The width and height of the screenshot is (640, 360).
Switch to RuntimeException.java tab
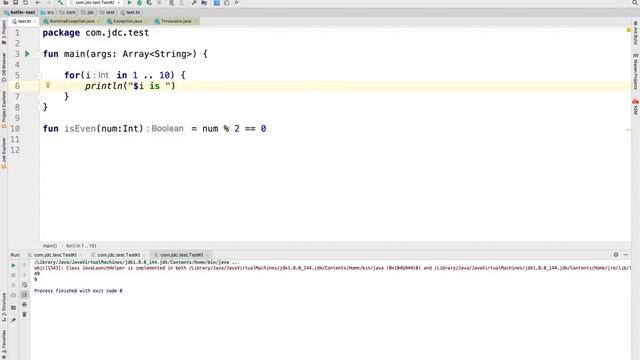[x=72, y=21]
